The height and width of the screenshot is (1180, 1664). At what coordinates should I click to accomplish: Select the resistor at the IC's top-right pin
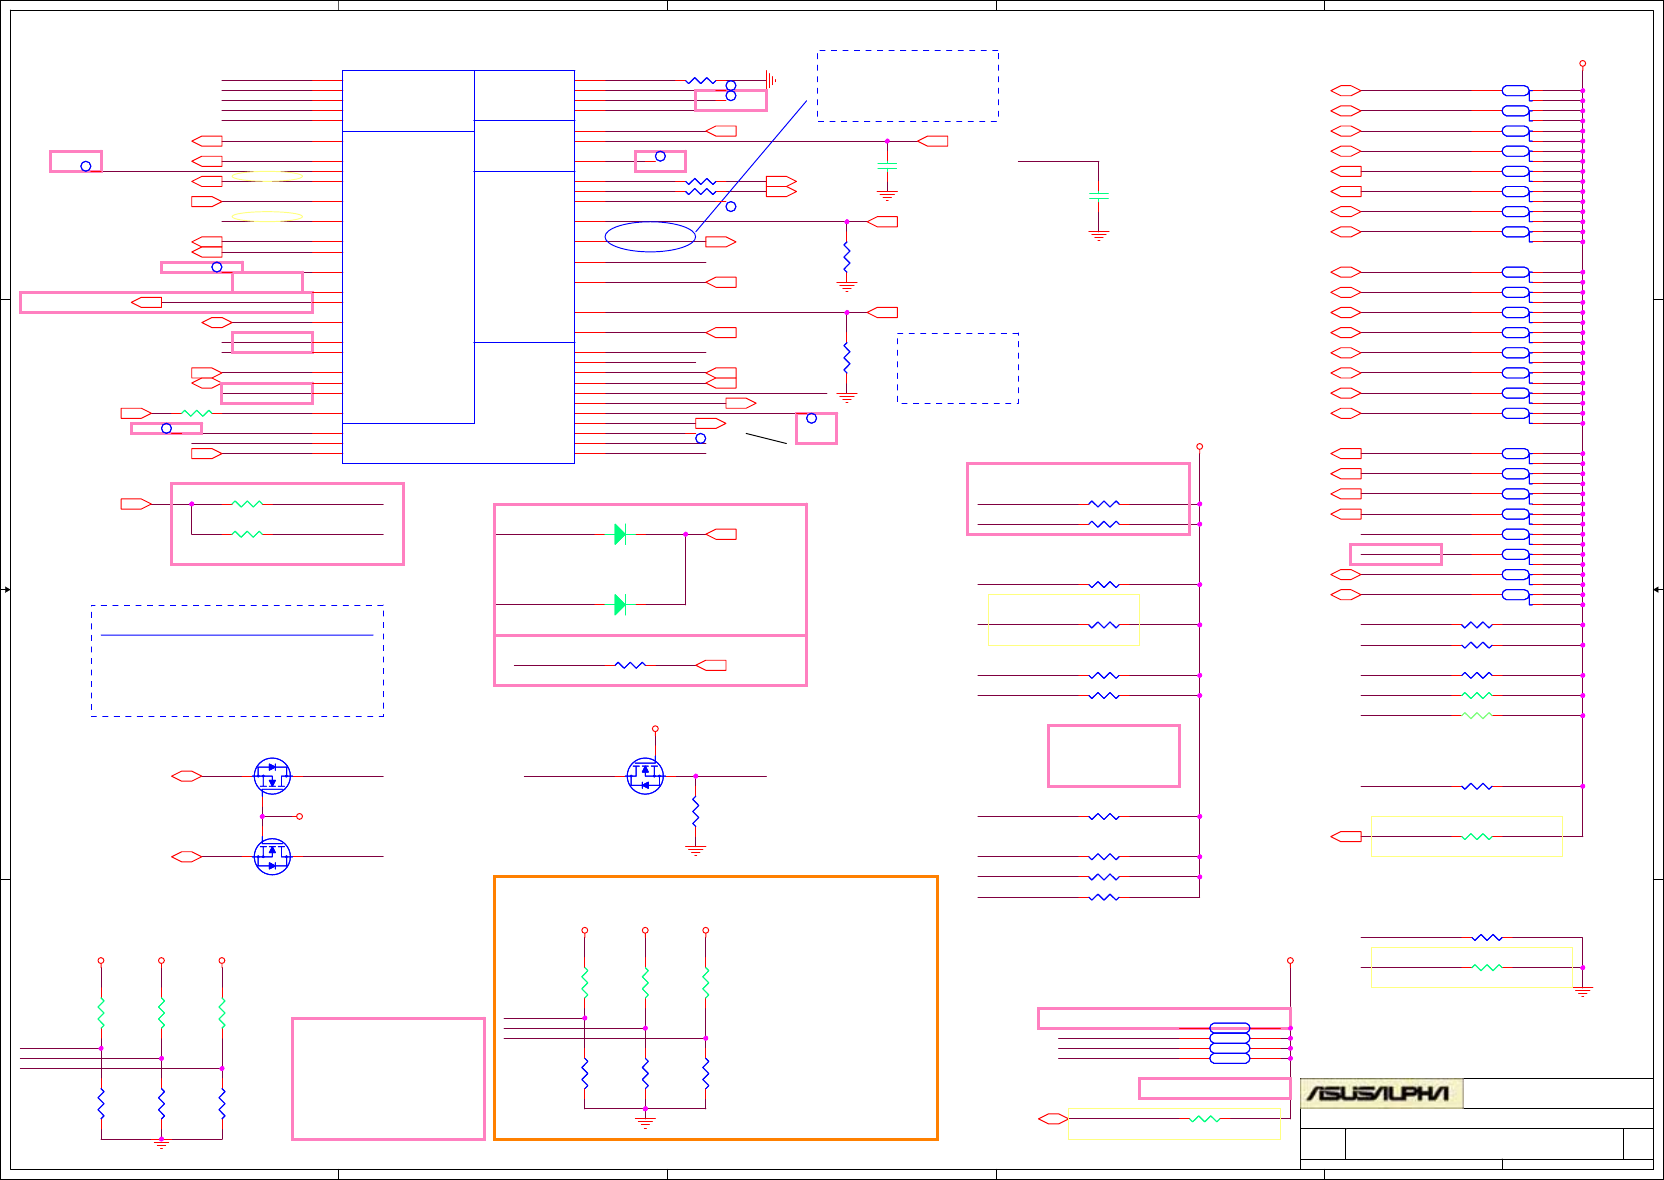701,80
